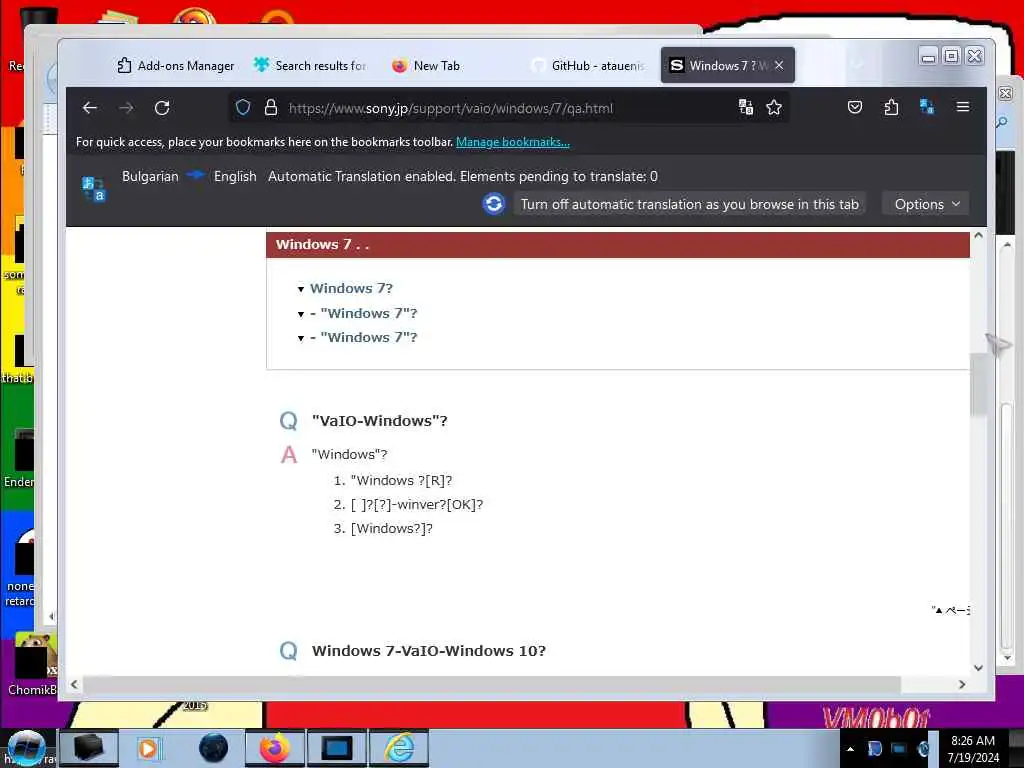Screen dimensions: 1024x768
Task: Switch to the GitHub tab
Action: pyautogui.click(x=588, y=65)
